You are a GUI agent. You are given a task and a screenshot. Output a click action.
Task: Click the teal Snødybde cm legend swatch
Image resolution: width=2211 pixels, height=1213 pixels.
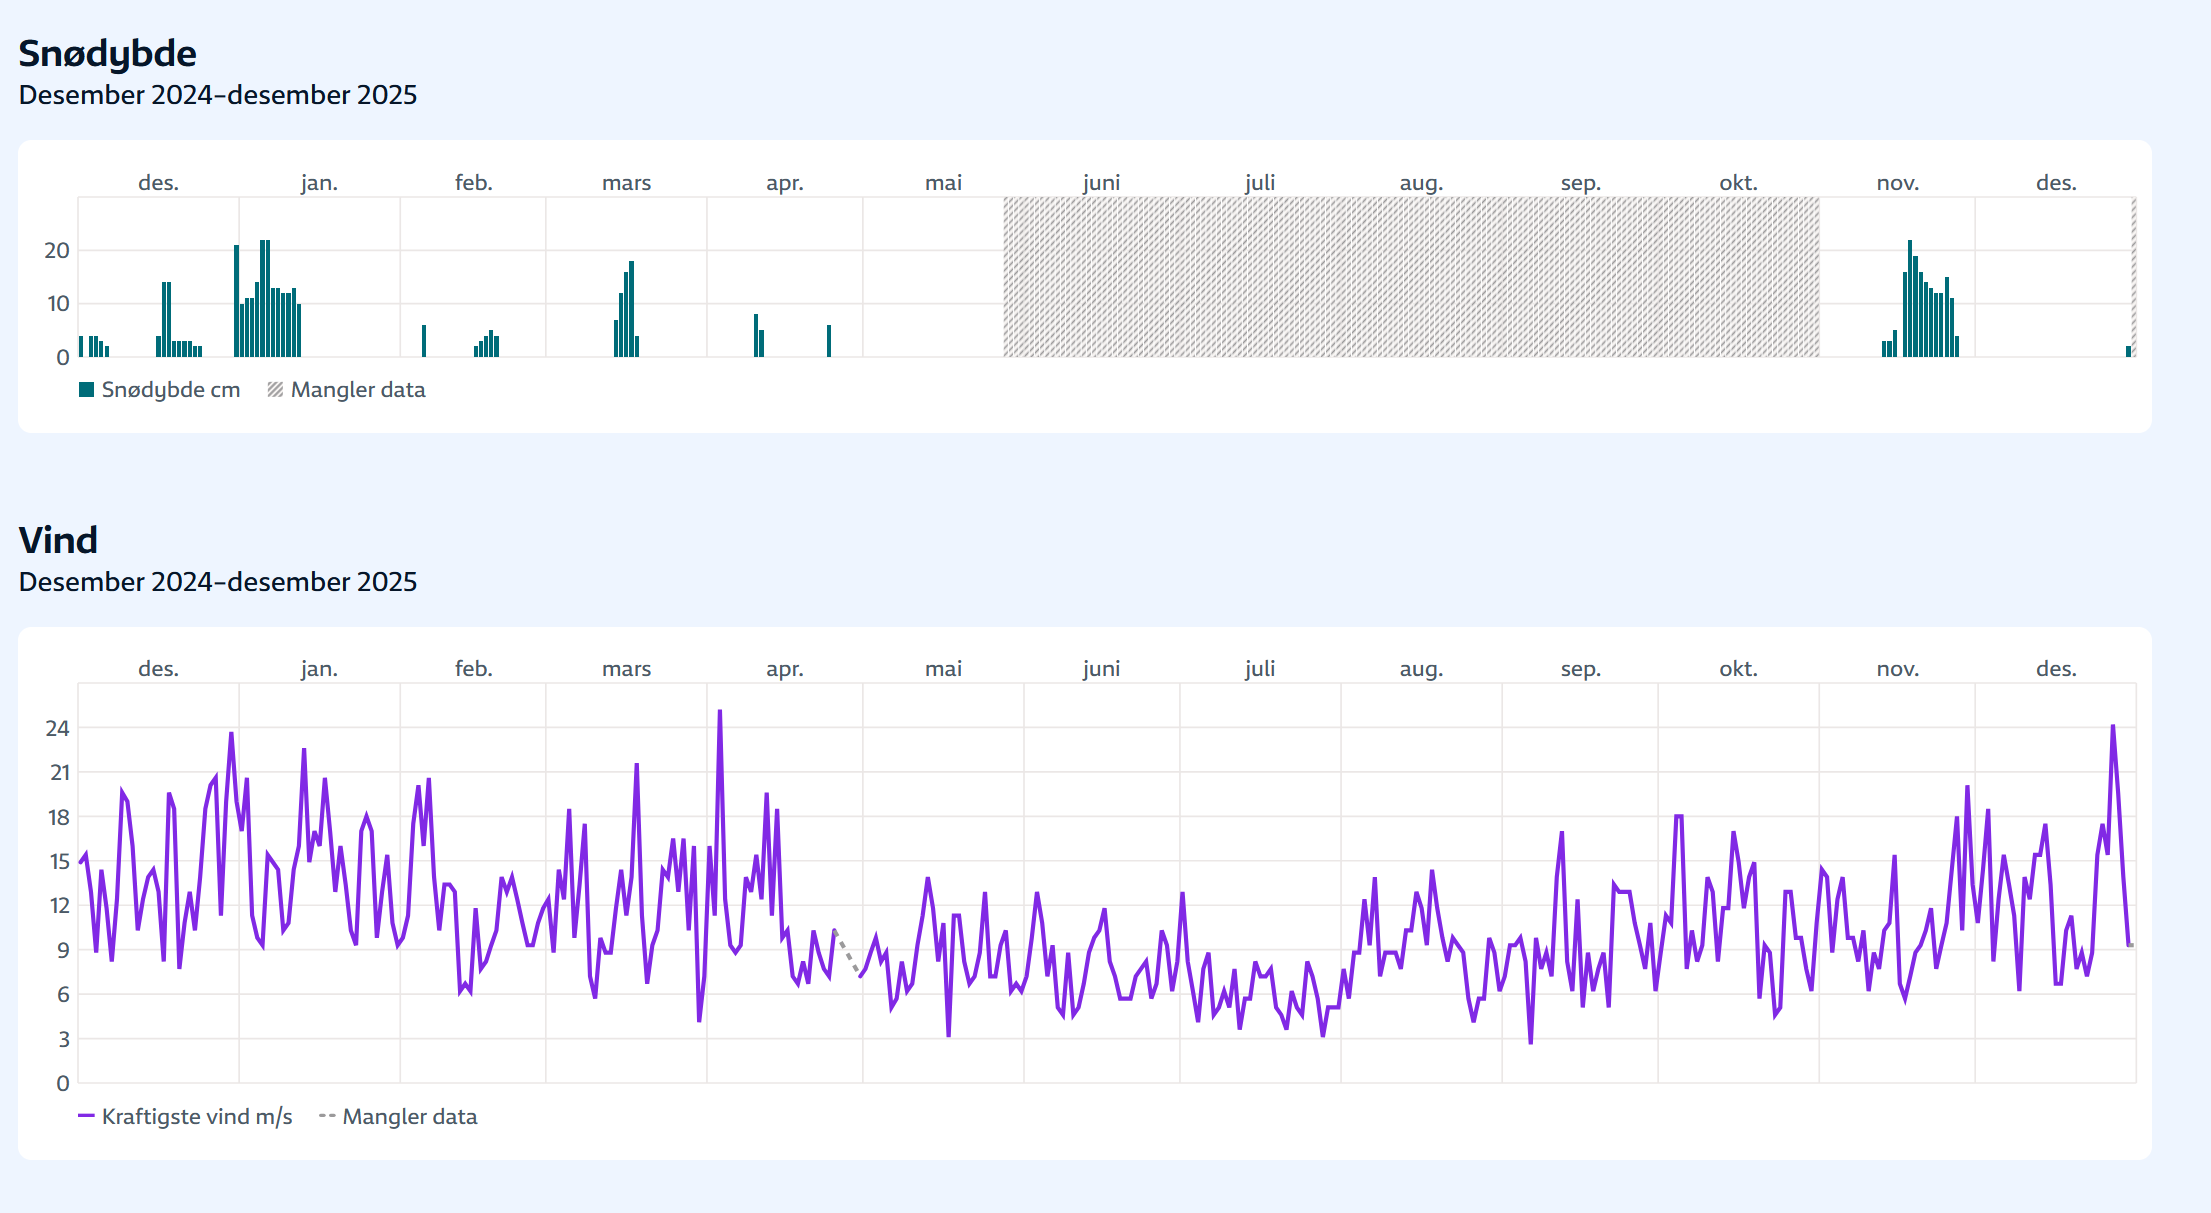[86, 390]
